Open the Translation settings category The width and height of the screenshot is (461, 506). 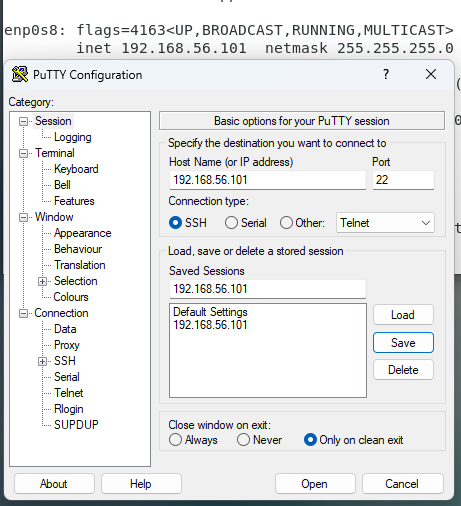coord(80,265)
